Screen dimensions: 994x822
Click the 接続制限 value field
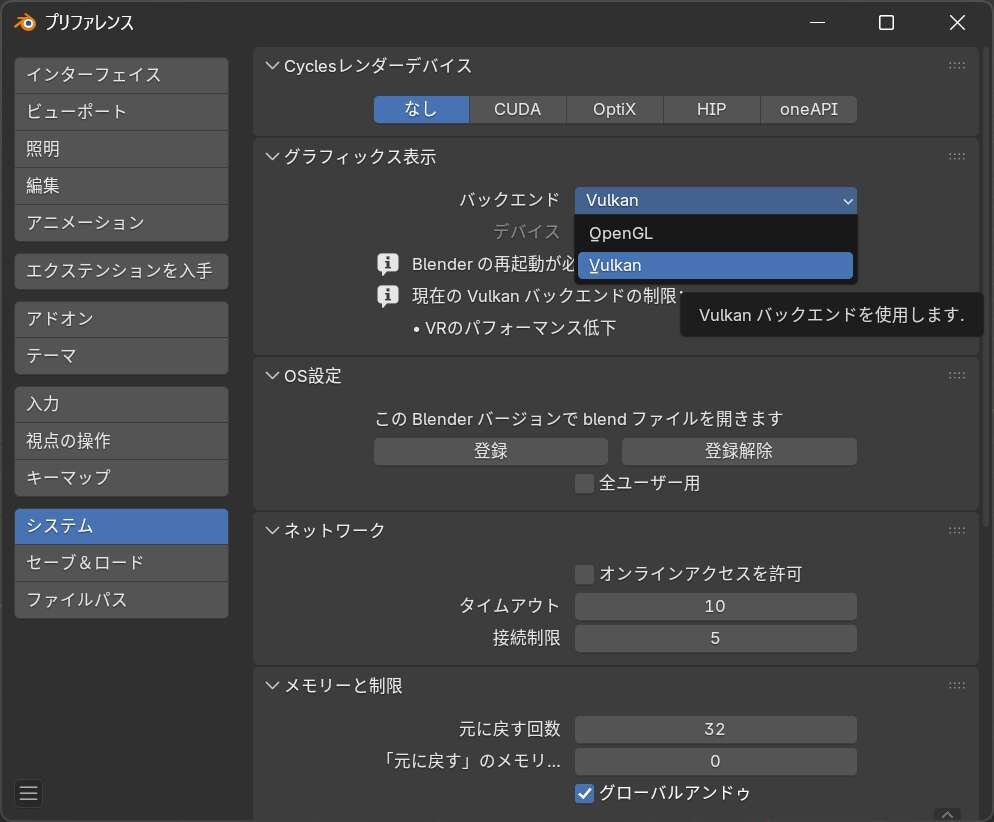[716, 638]
